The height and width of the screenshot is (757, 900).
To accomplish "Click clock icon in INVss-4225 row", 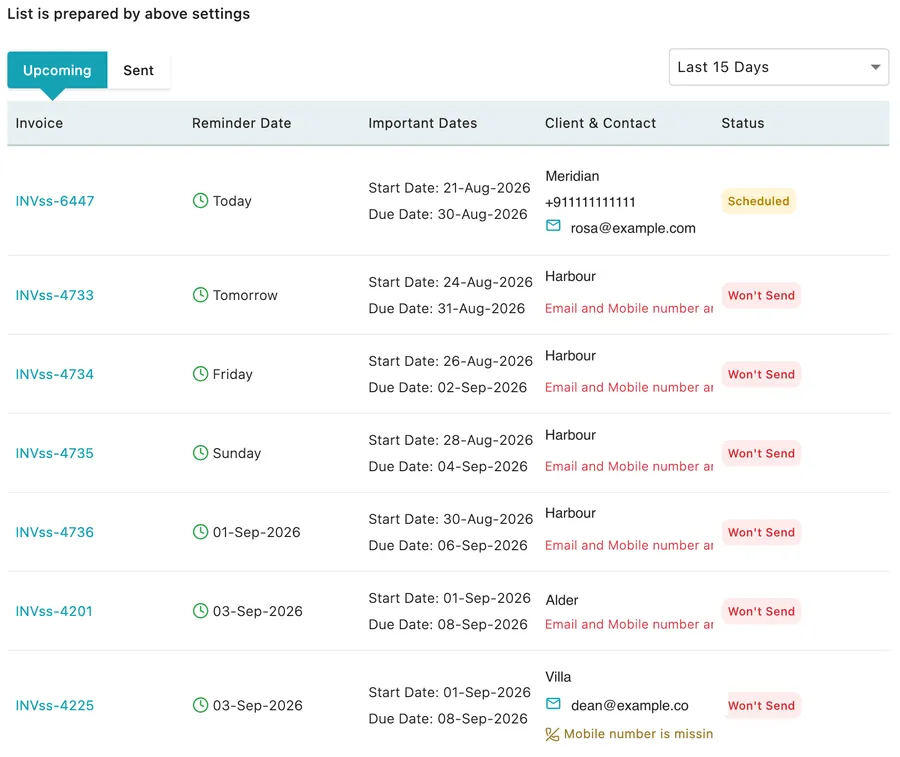I will tap(200, 705).
